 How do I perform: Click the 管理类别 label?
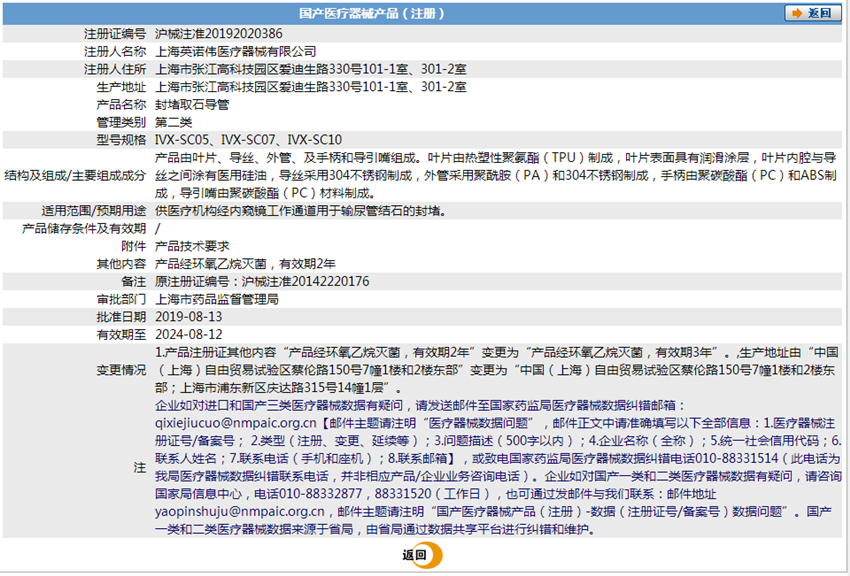pos(121,122)
